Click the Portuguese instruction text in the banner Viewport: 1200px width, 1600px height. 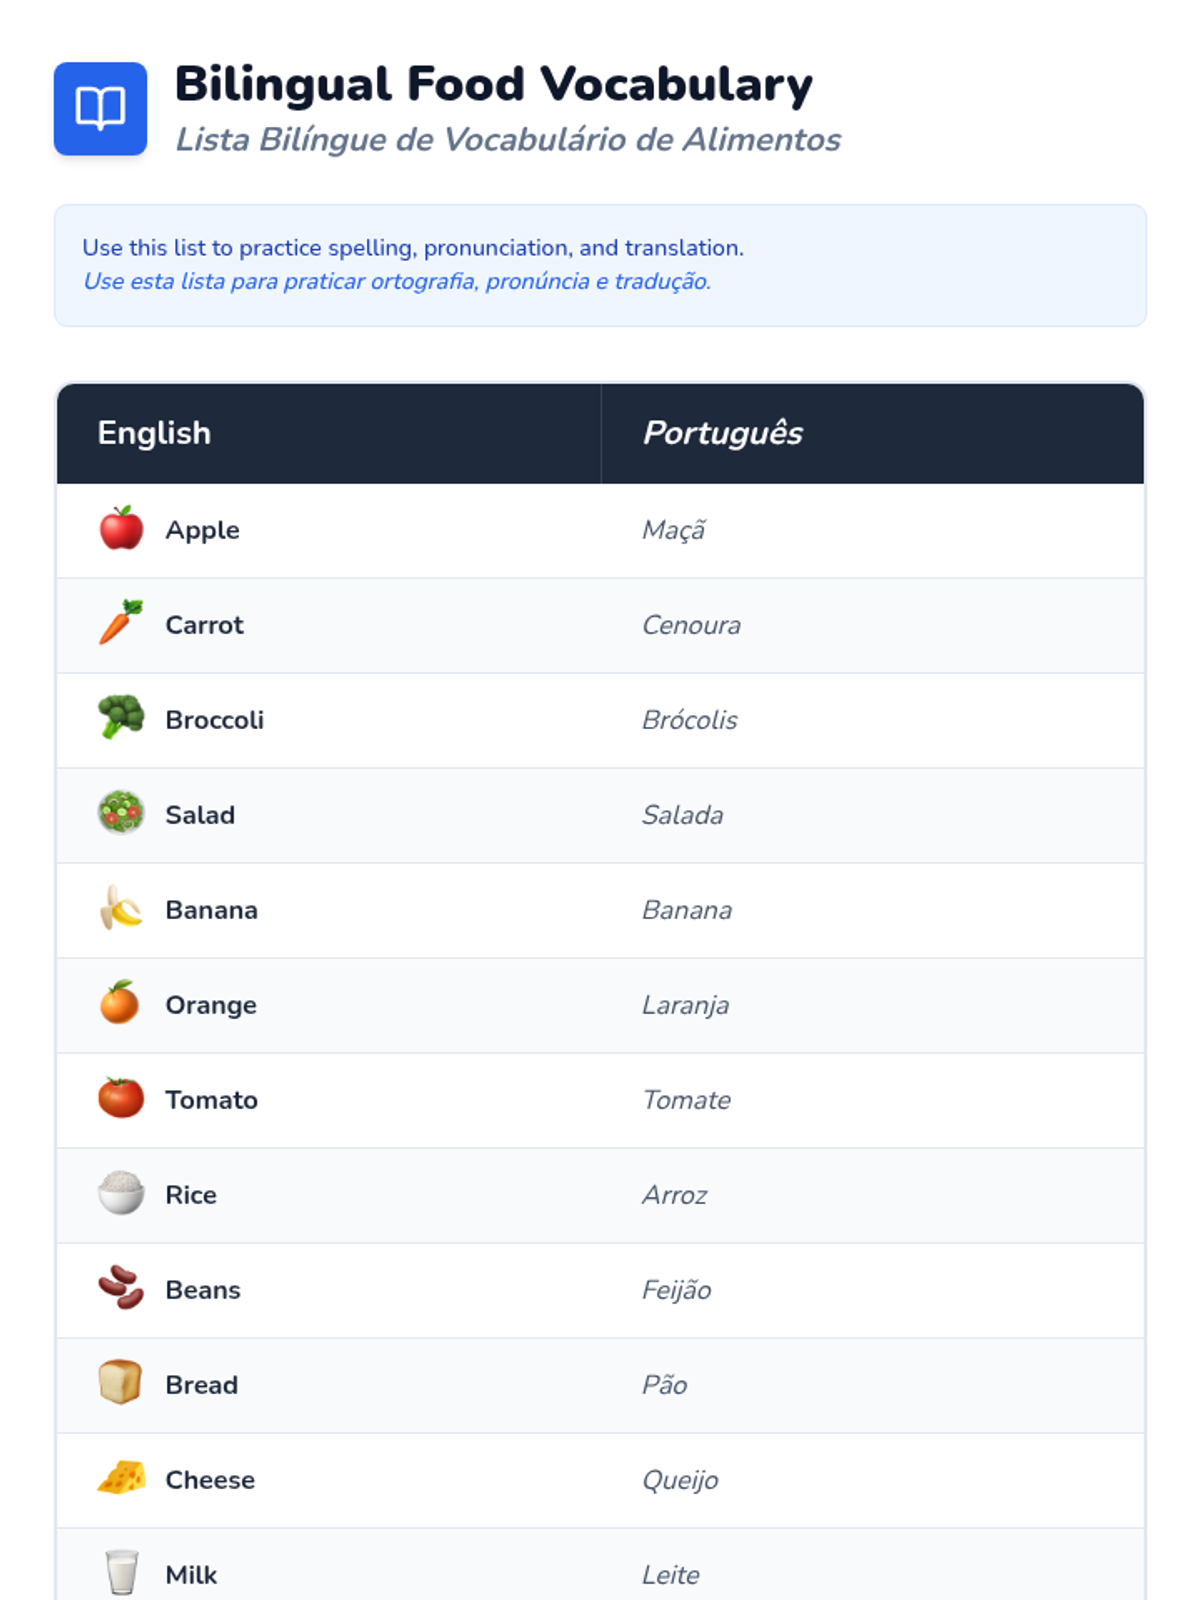click(x=397, y=281)
